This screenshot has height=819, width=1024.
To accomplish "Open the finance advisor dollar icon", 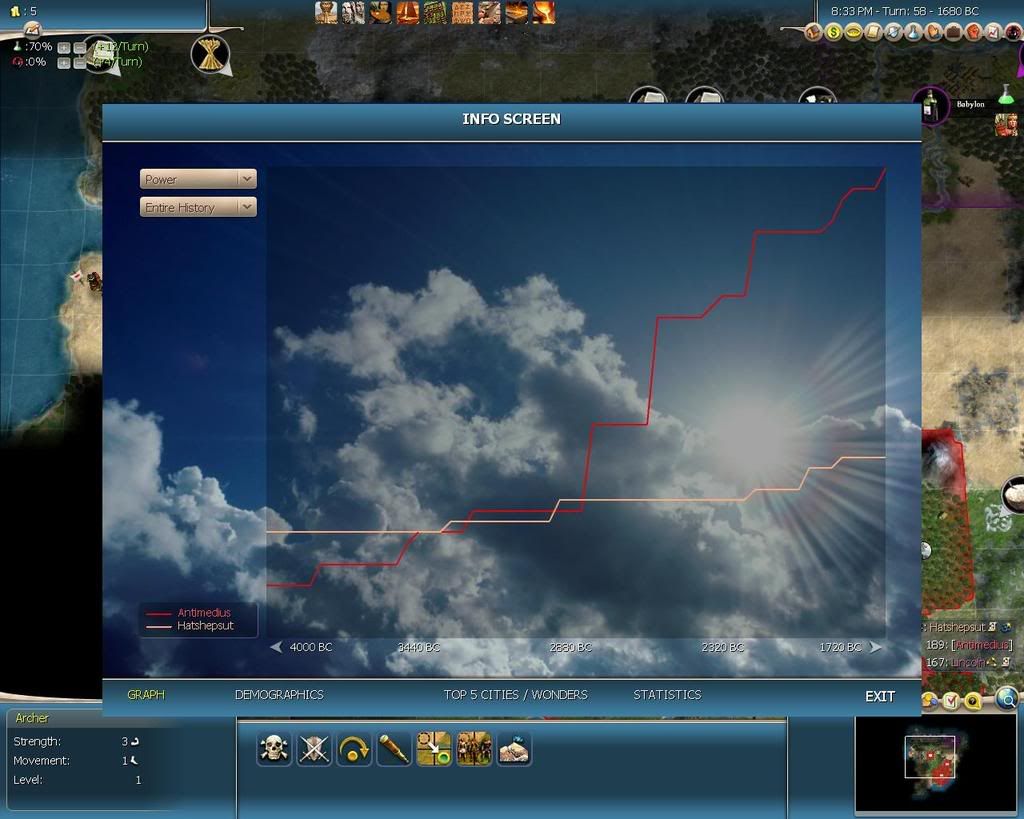I will tap(833, 31).
